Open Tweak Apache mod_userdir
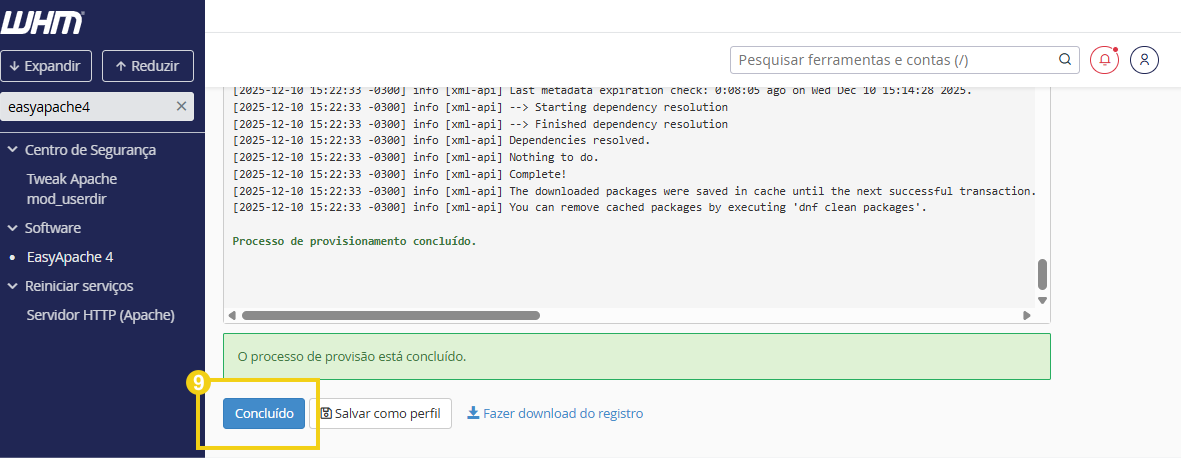Image resolution: width=1181 pixels, height=458 pixels. click(x=72, y=189)
